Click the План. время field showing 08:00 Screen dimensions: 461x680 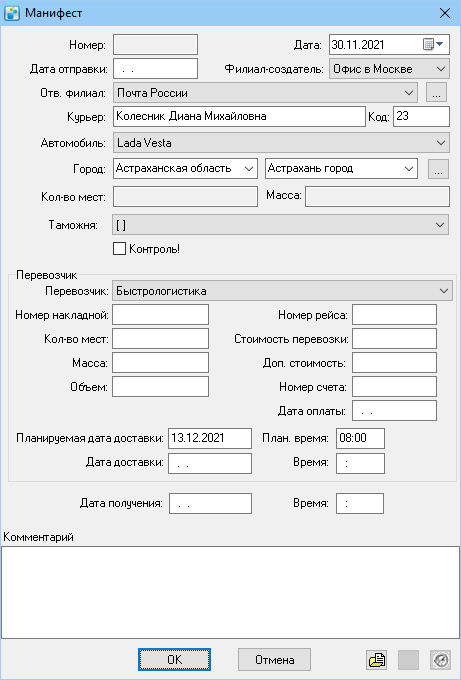[360, 438]
